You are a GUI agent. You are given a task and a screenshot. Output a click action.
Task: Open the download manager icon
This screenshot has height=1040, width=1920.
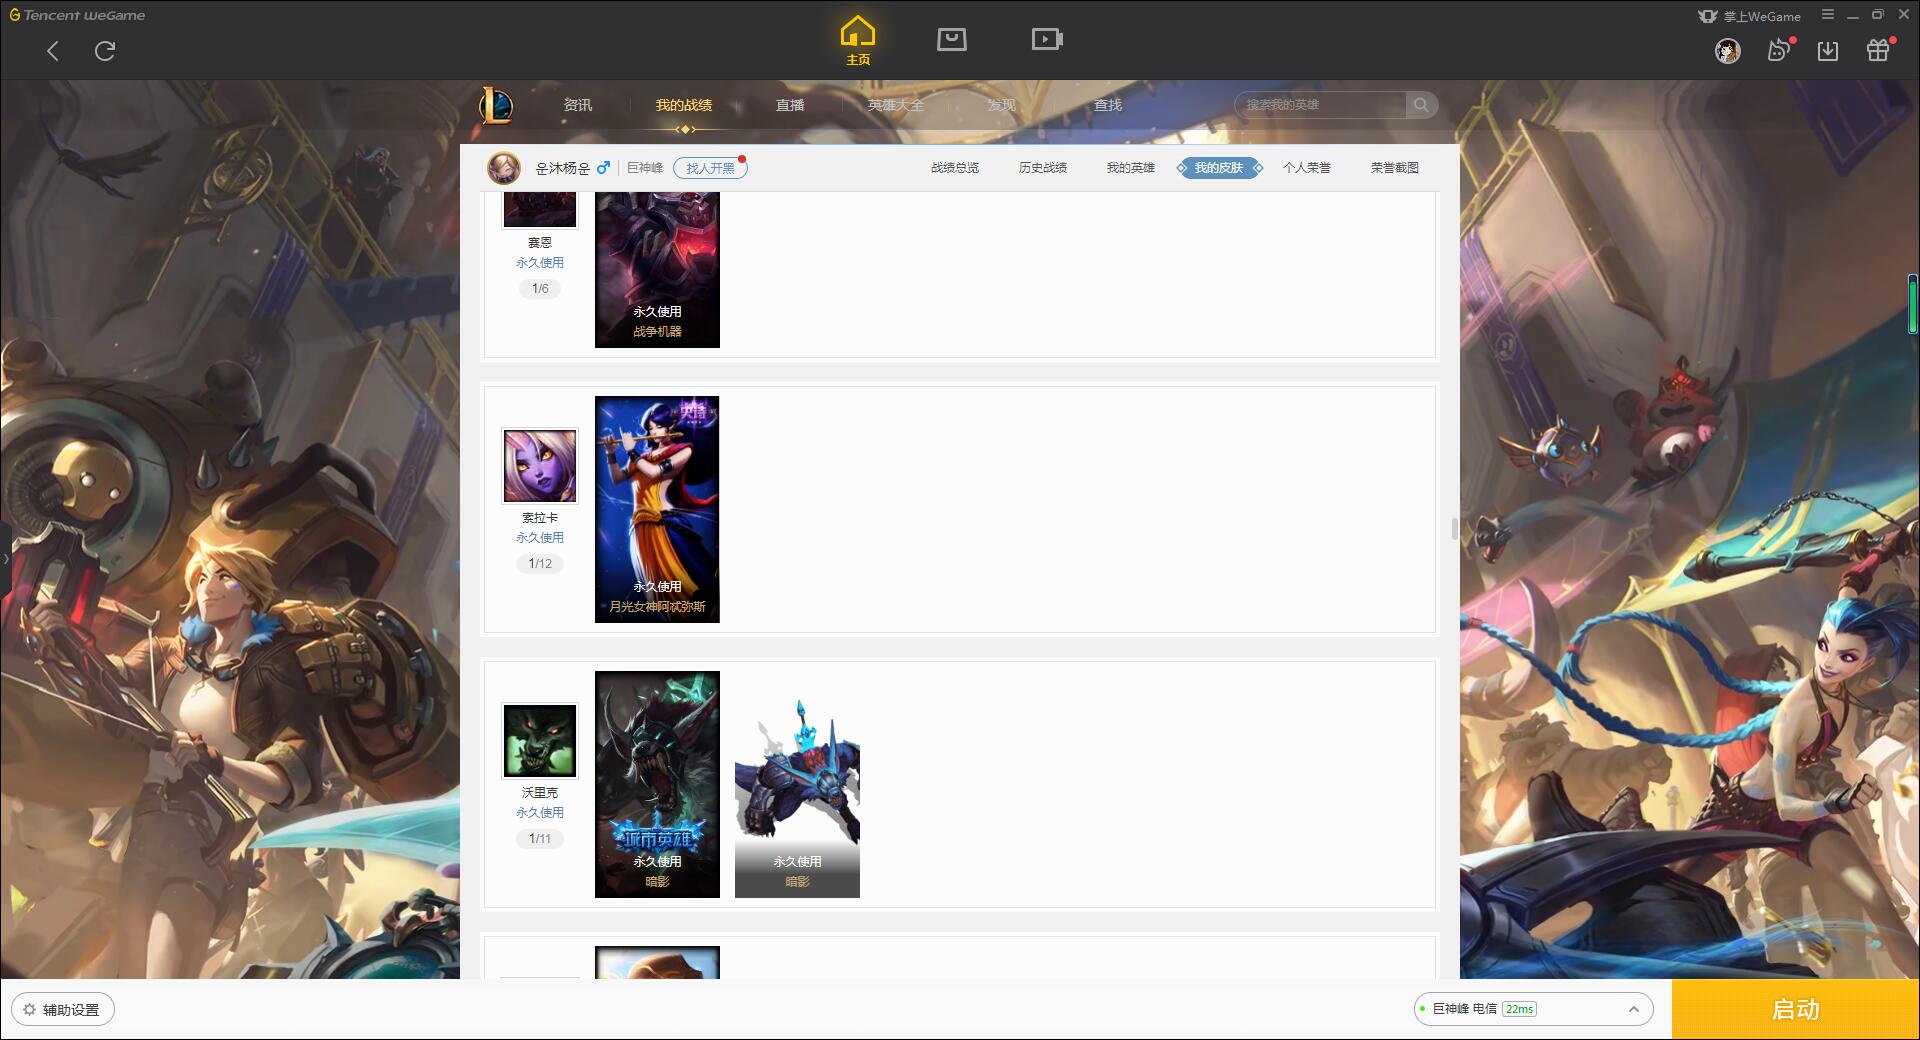click(x=1828, y=51)
